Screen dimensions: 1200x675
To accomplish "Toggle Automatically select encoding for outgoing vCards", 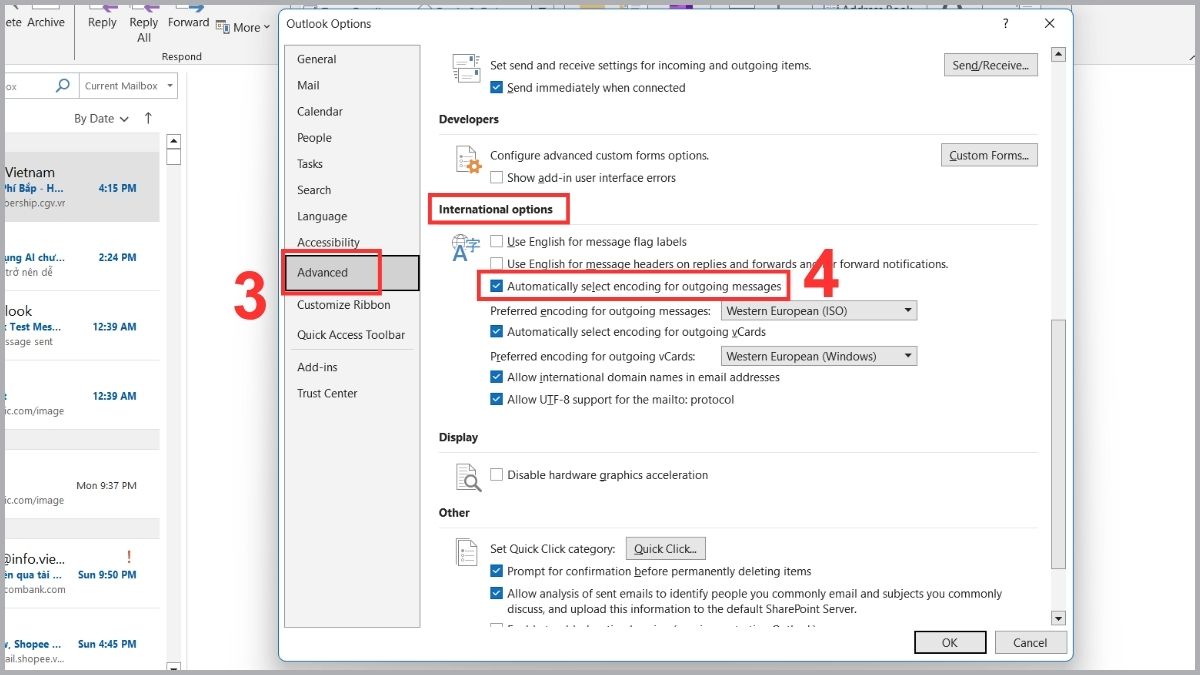I will click(497, 332).
